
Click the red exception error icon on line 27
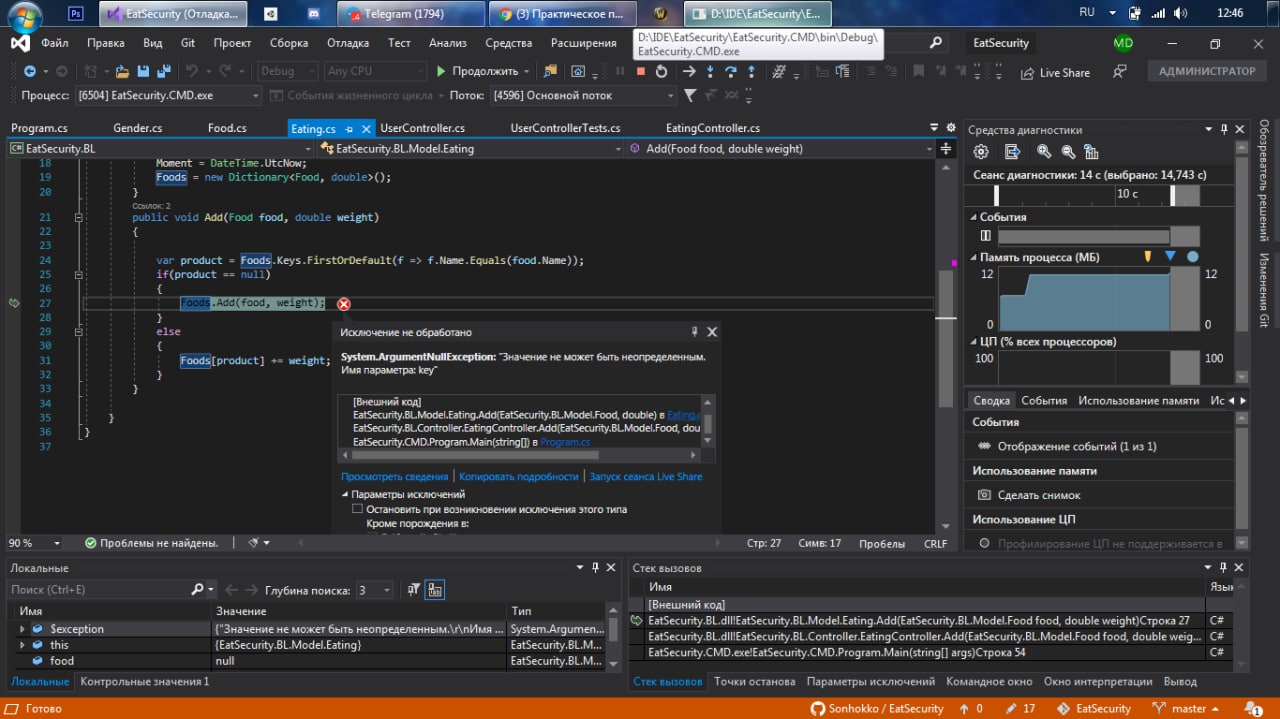pos(344,304)
